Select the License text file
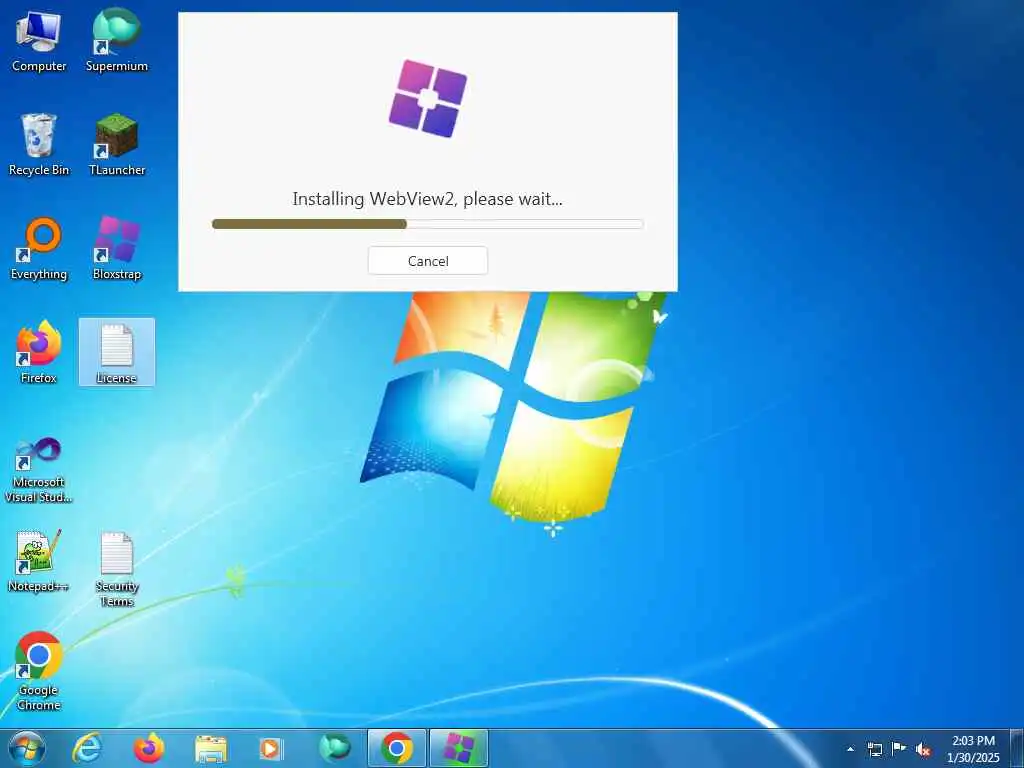The height and width of the screenshot is (768, 1024). (x=117, y=353)
